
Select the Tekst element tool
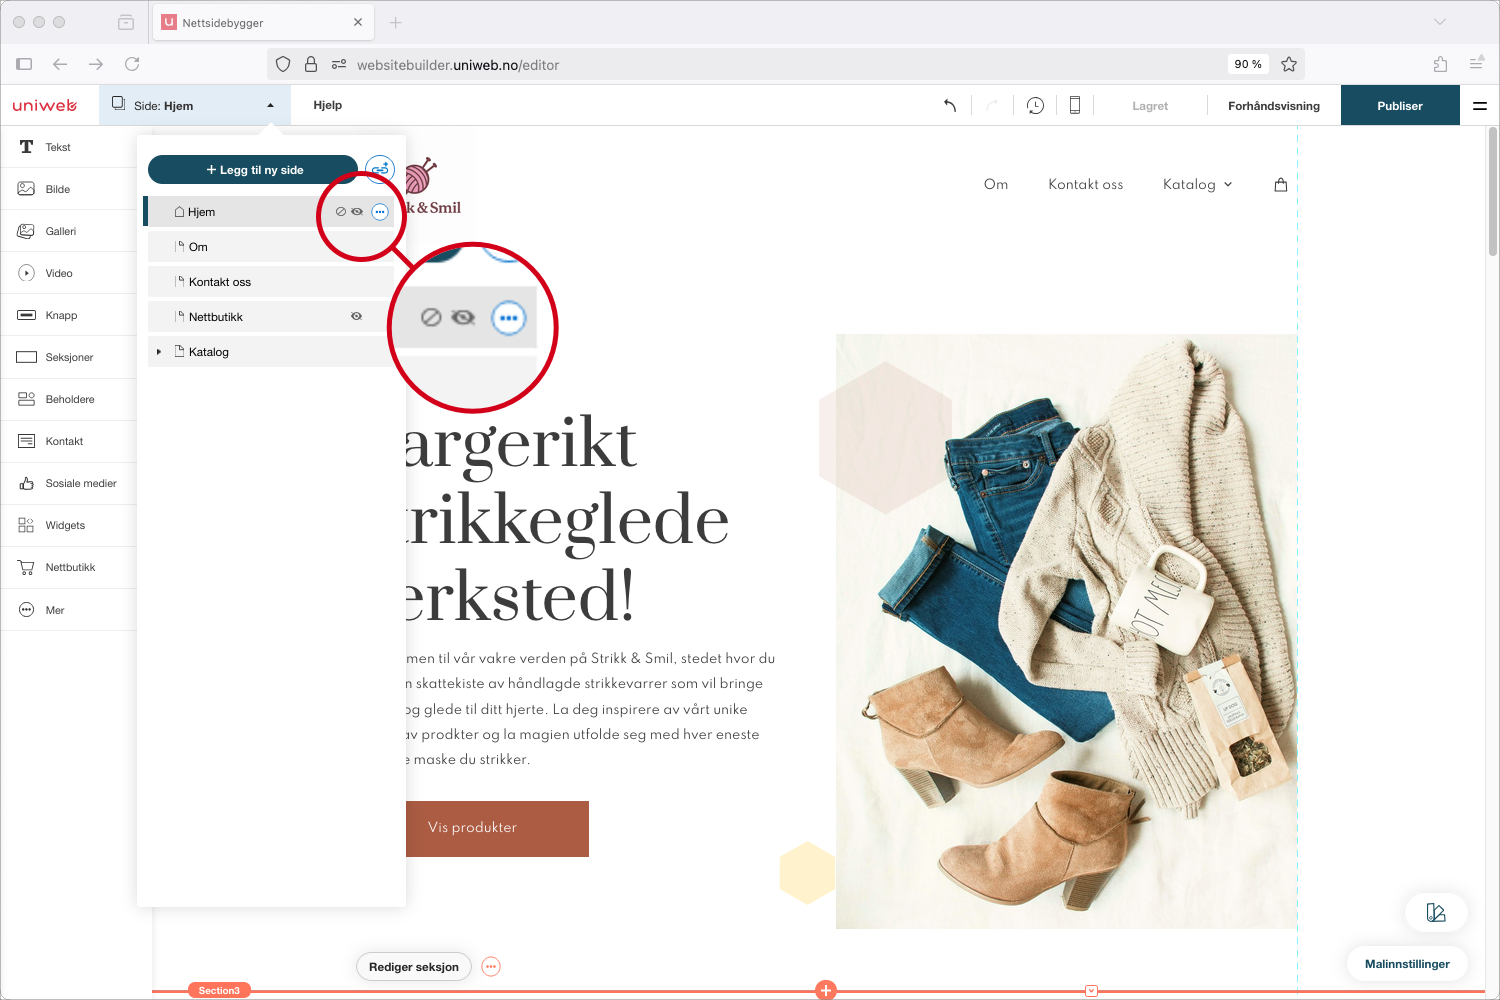(68, 147)
